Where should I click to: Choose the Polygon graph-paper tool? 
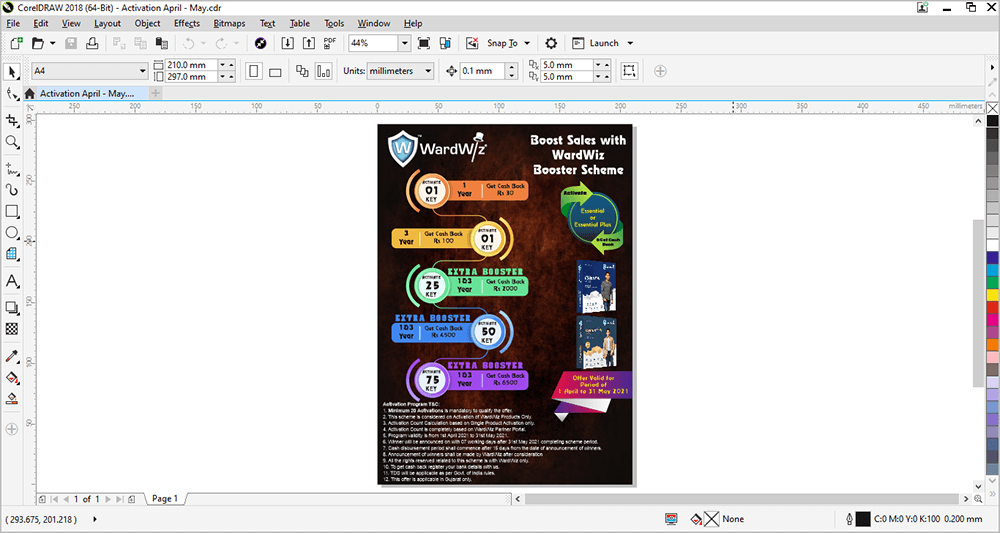[x=11, y=254]
